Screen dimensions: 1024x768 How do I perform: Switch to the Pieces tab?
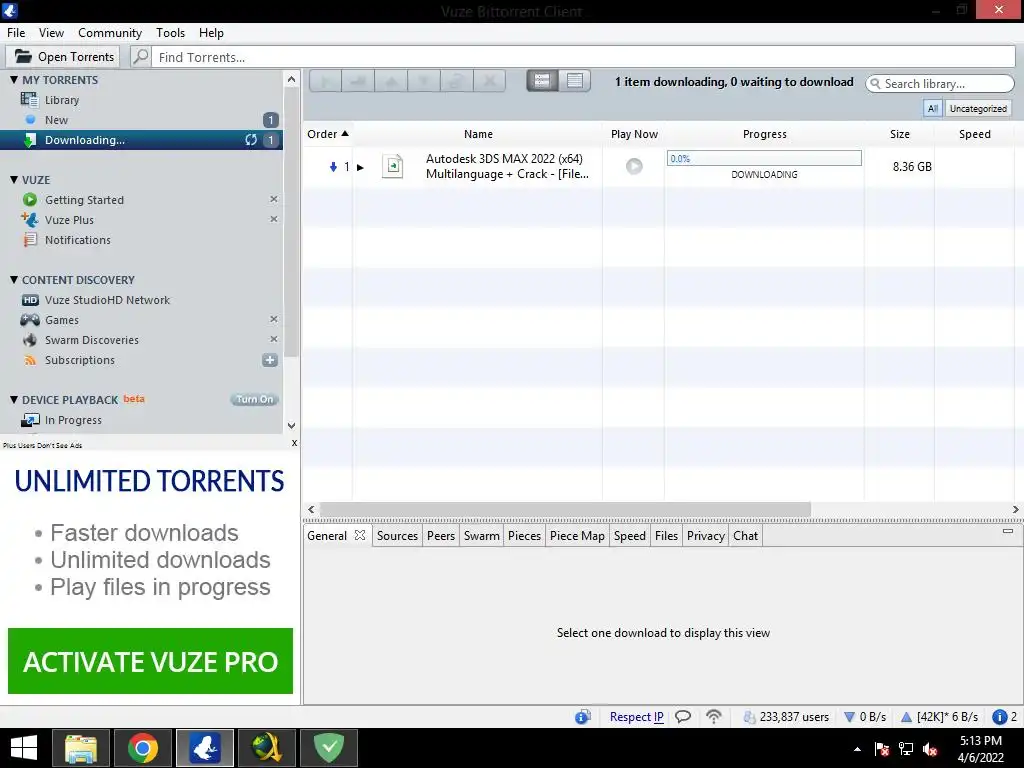tap(524, 536)
